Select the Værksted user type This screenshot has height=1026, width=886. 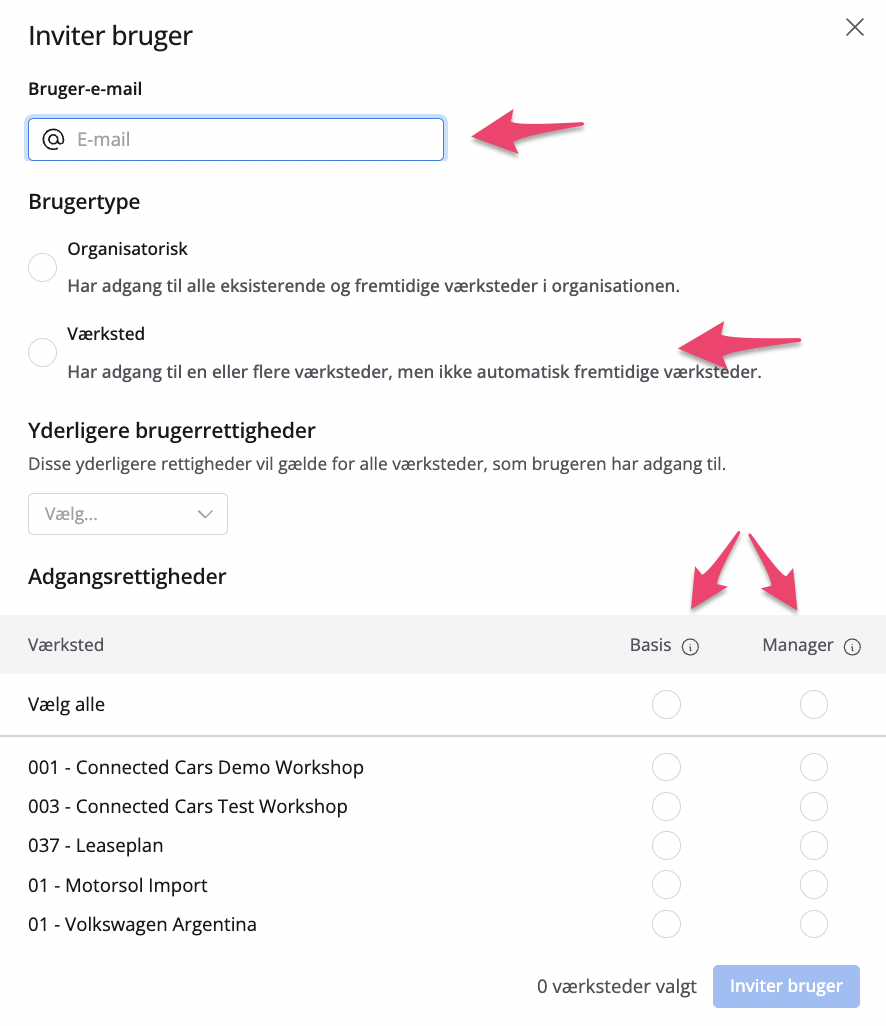42,352
